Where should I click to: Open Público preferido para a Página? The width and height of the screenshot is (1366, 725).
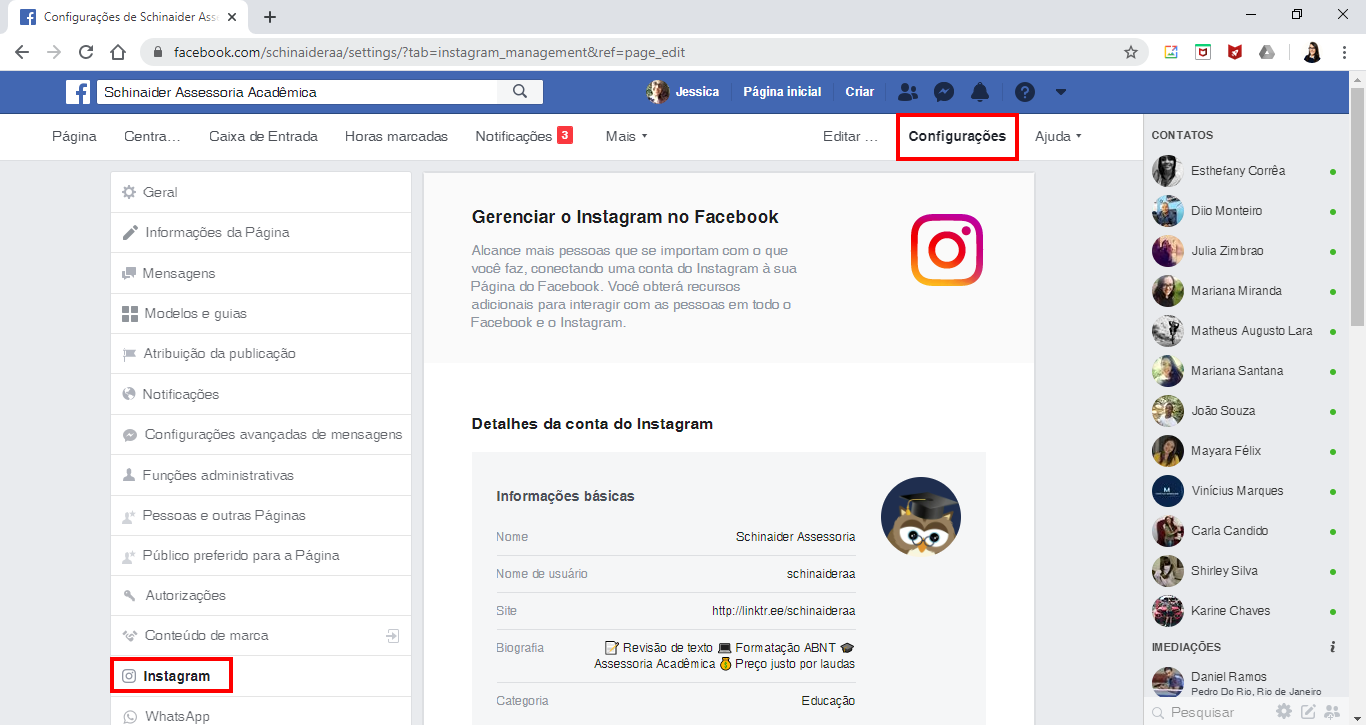(261, 555)
